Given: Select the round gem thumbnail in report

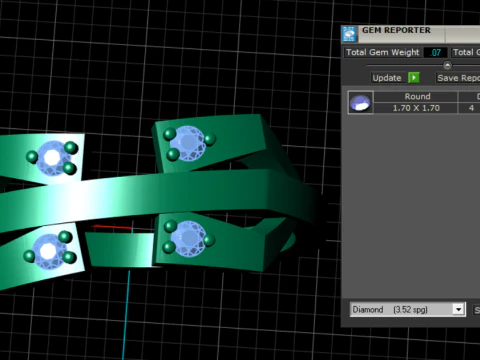Looking at the screenshot, I should tap(360, 102).
